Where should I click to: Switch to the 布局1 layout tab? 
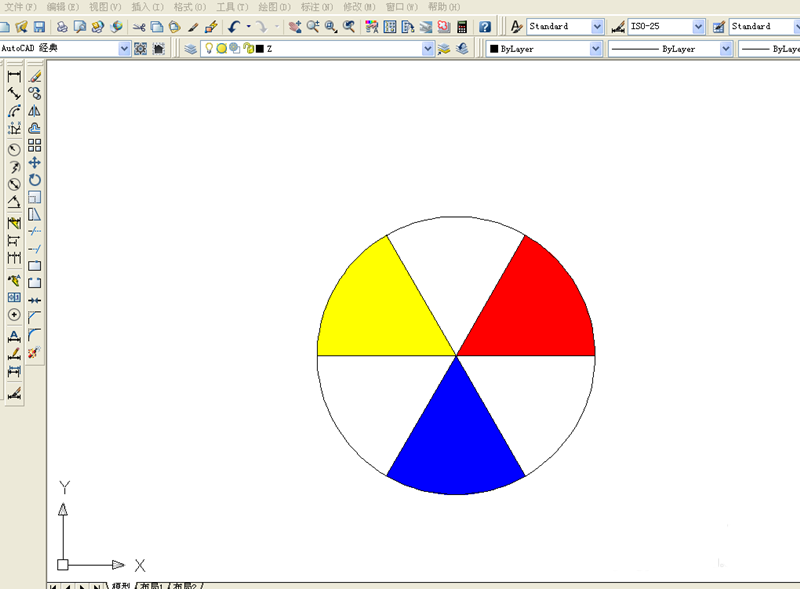pyautogui.click(x=151, y=585)
